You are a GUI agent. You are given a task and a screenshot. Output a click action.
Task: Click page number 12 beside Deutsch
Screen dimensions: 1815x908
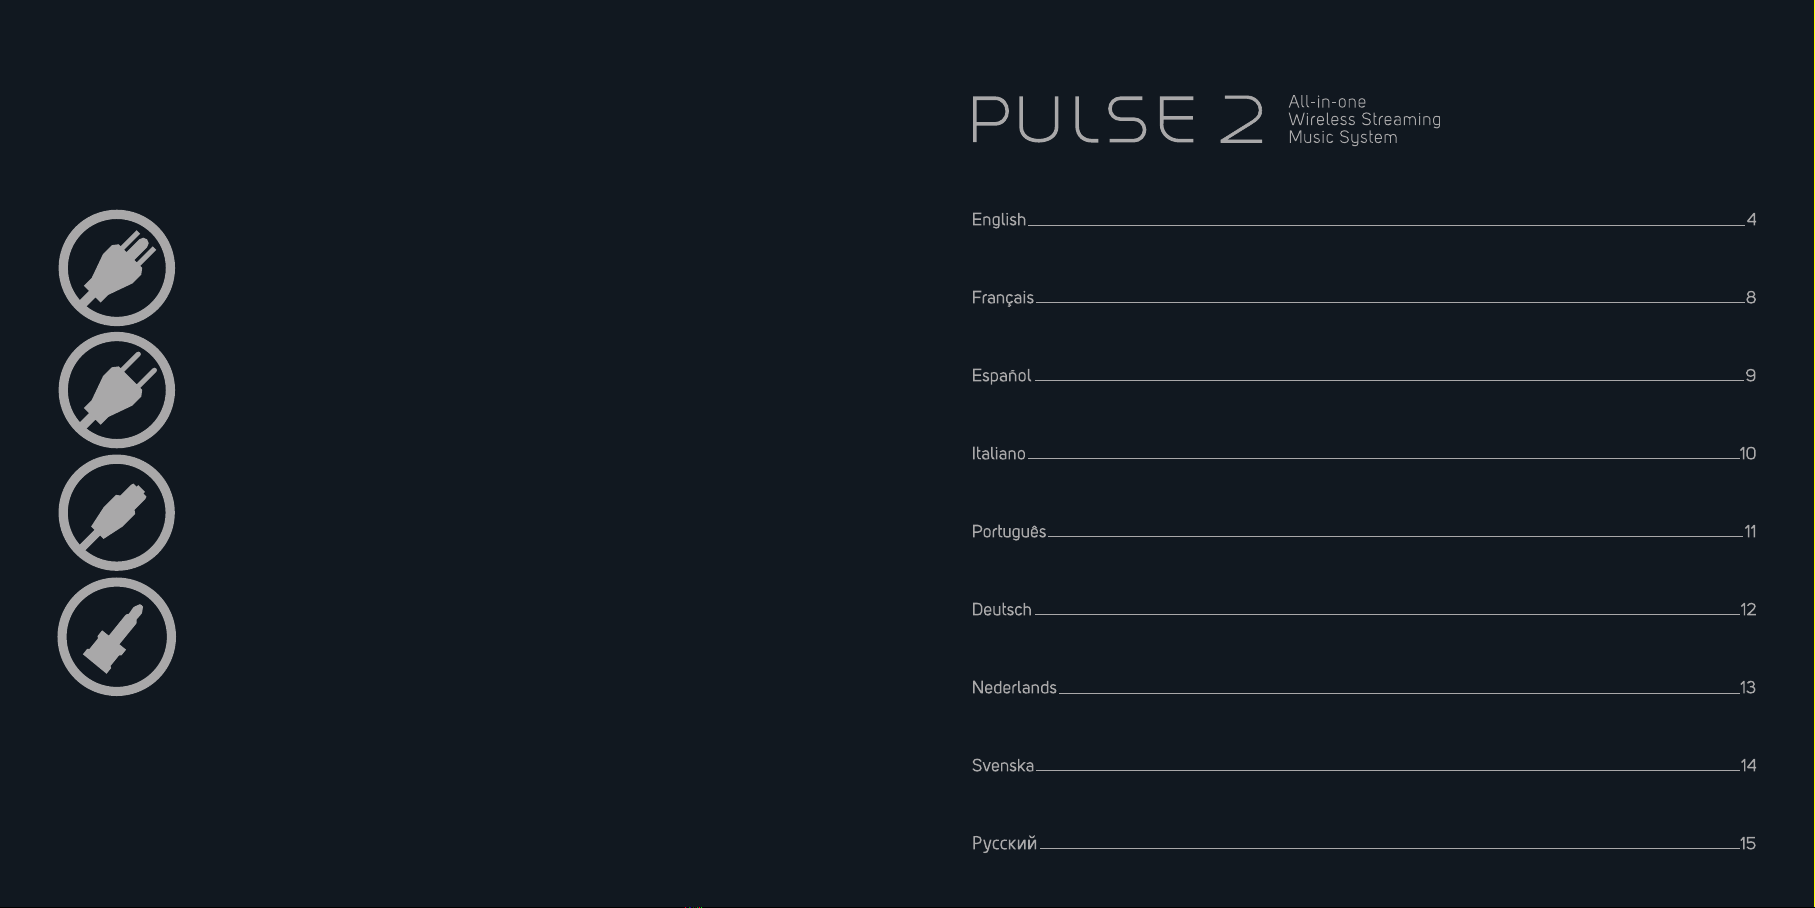(1747, 610)
